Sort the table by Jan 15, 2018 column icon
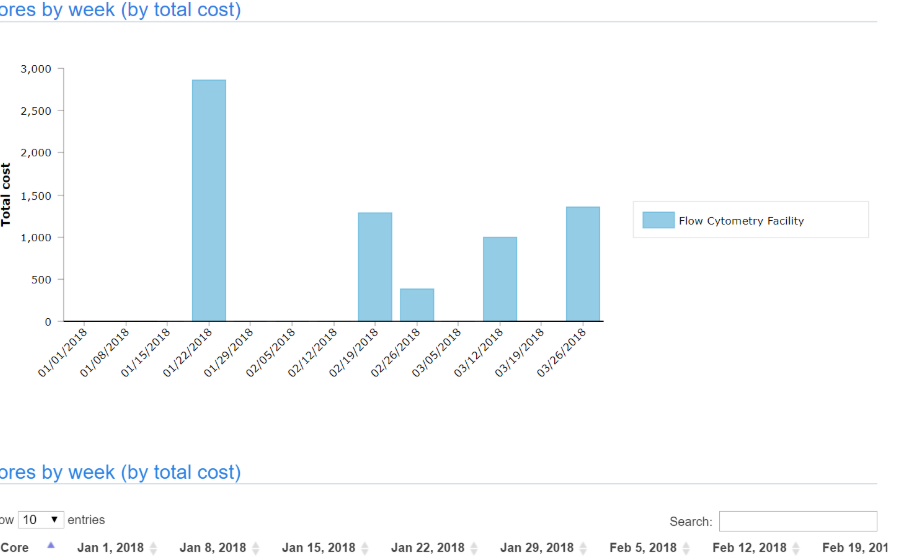900x557 pixels. point(364,548)
